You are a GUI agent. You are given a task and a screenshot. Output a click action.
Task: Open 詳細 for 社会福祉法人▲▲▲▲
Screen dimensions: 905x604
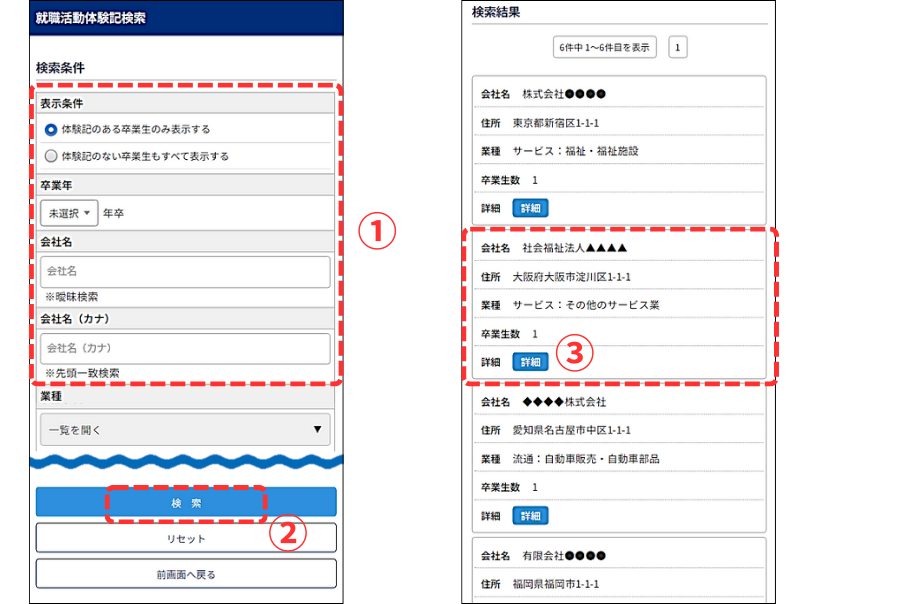(530, 362)
